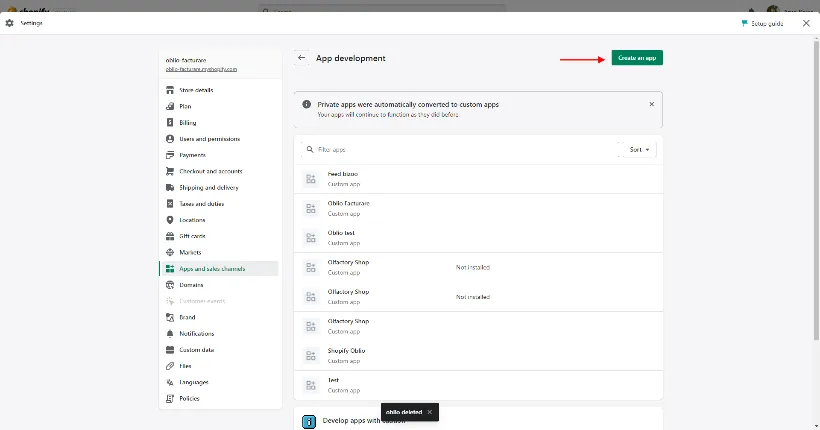820x430 pixels.
Task: Select the Taxes and duties icon
Action: pos(170,203)
